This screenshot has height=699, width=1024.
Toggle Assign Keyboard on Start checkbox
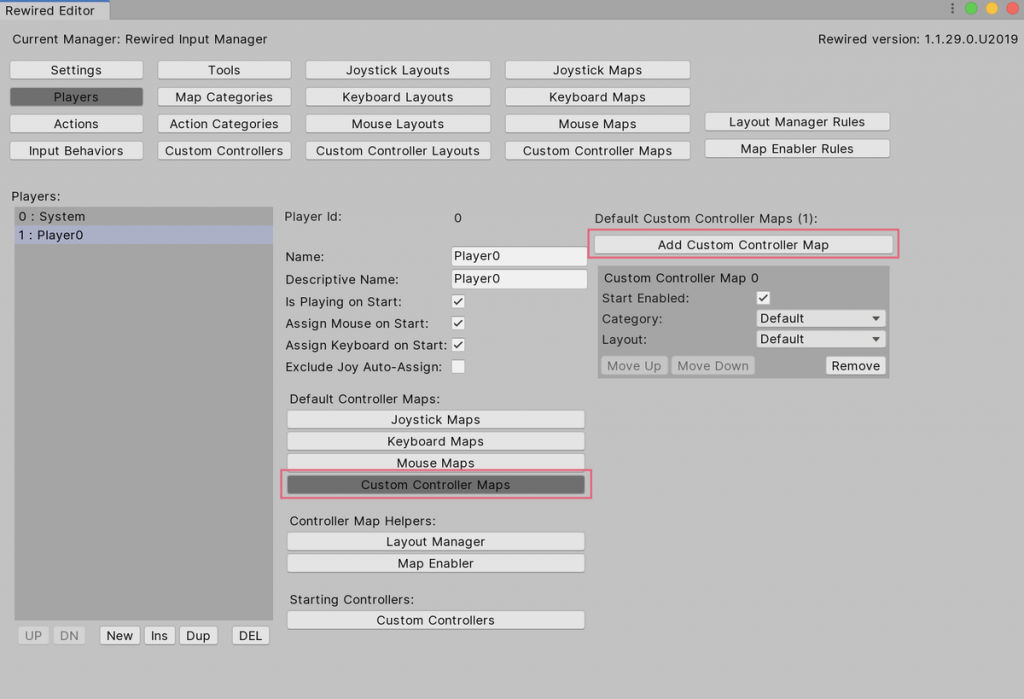458,345
